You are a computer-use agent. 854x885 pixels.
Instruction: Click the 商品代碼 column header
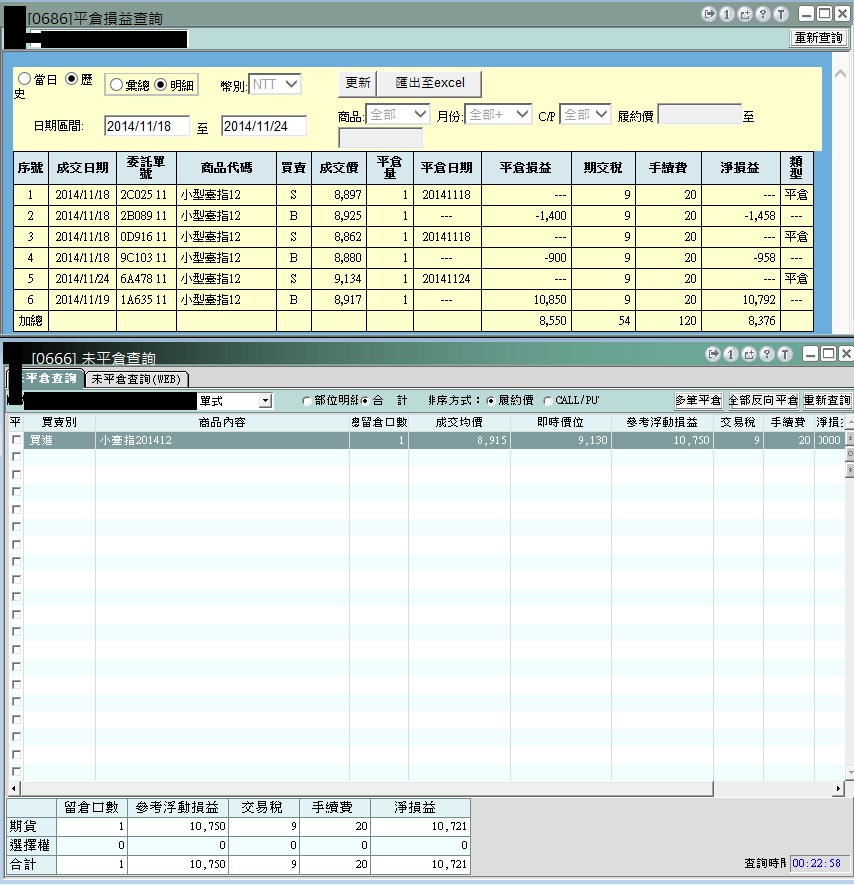pyautogui.click(x=226, y=168)
